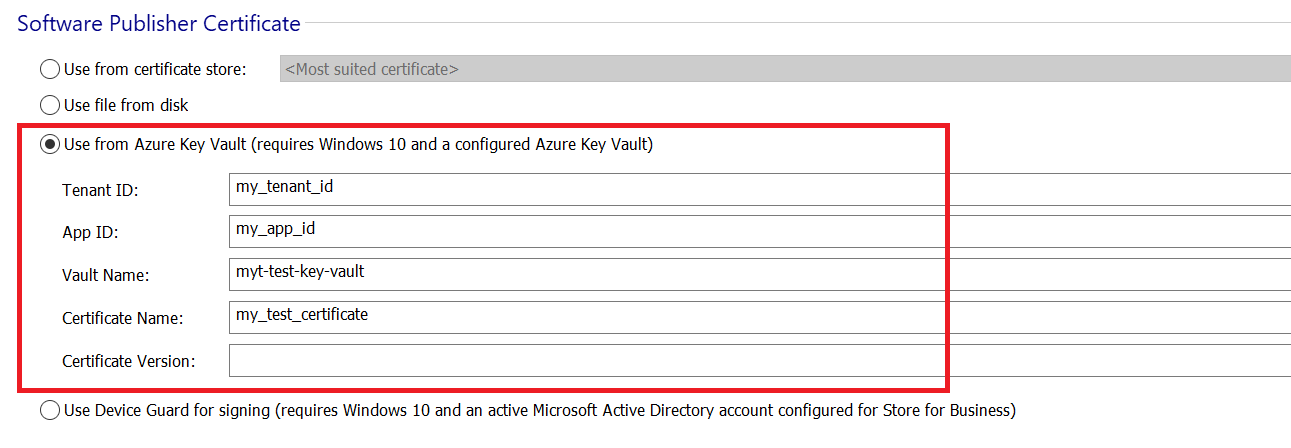Viewport: 1291px width, 448px height.
Task: Click the "Tenant ID:" label
Action: [x=100, y=190]
